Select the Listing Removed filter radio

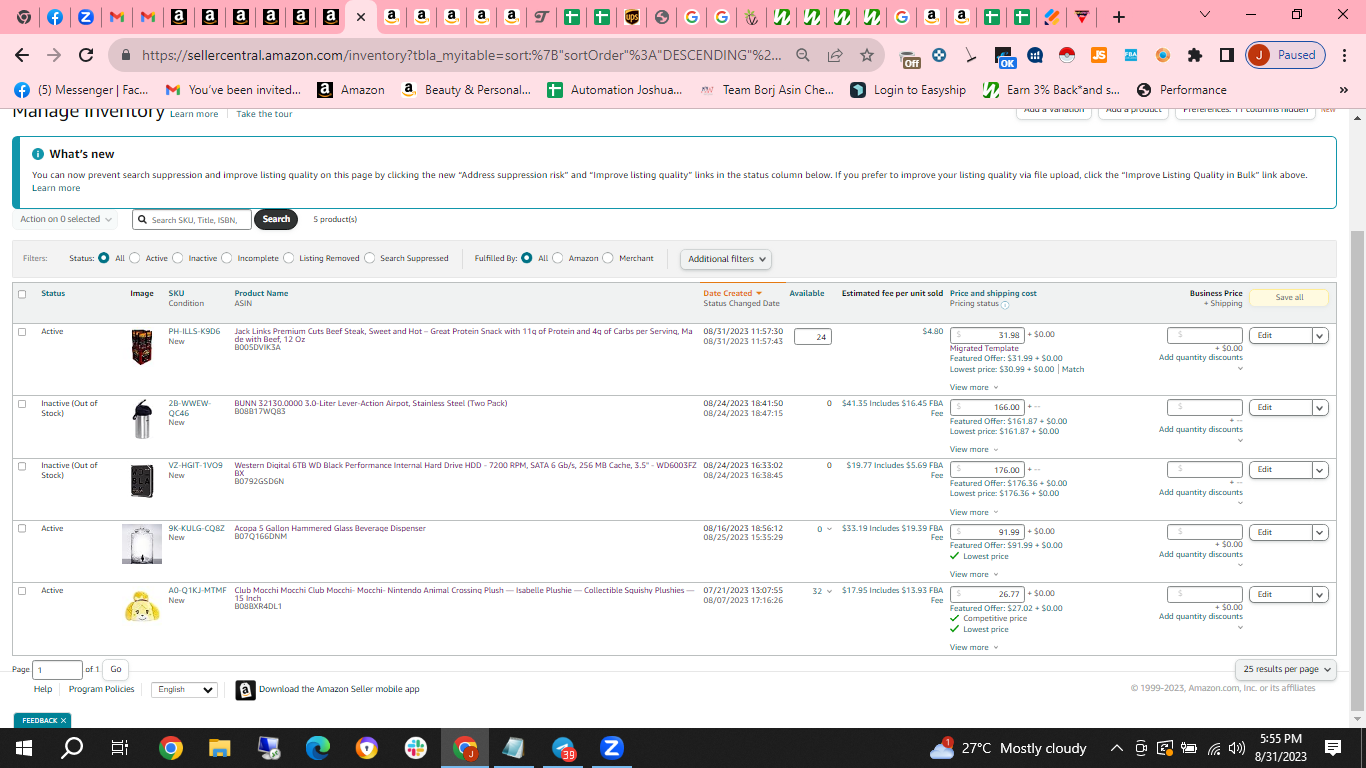click(x=289, y=258)
